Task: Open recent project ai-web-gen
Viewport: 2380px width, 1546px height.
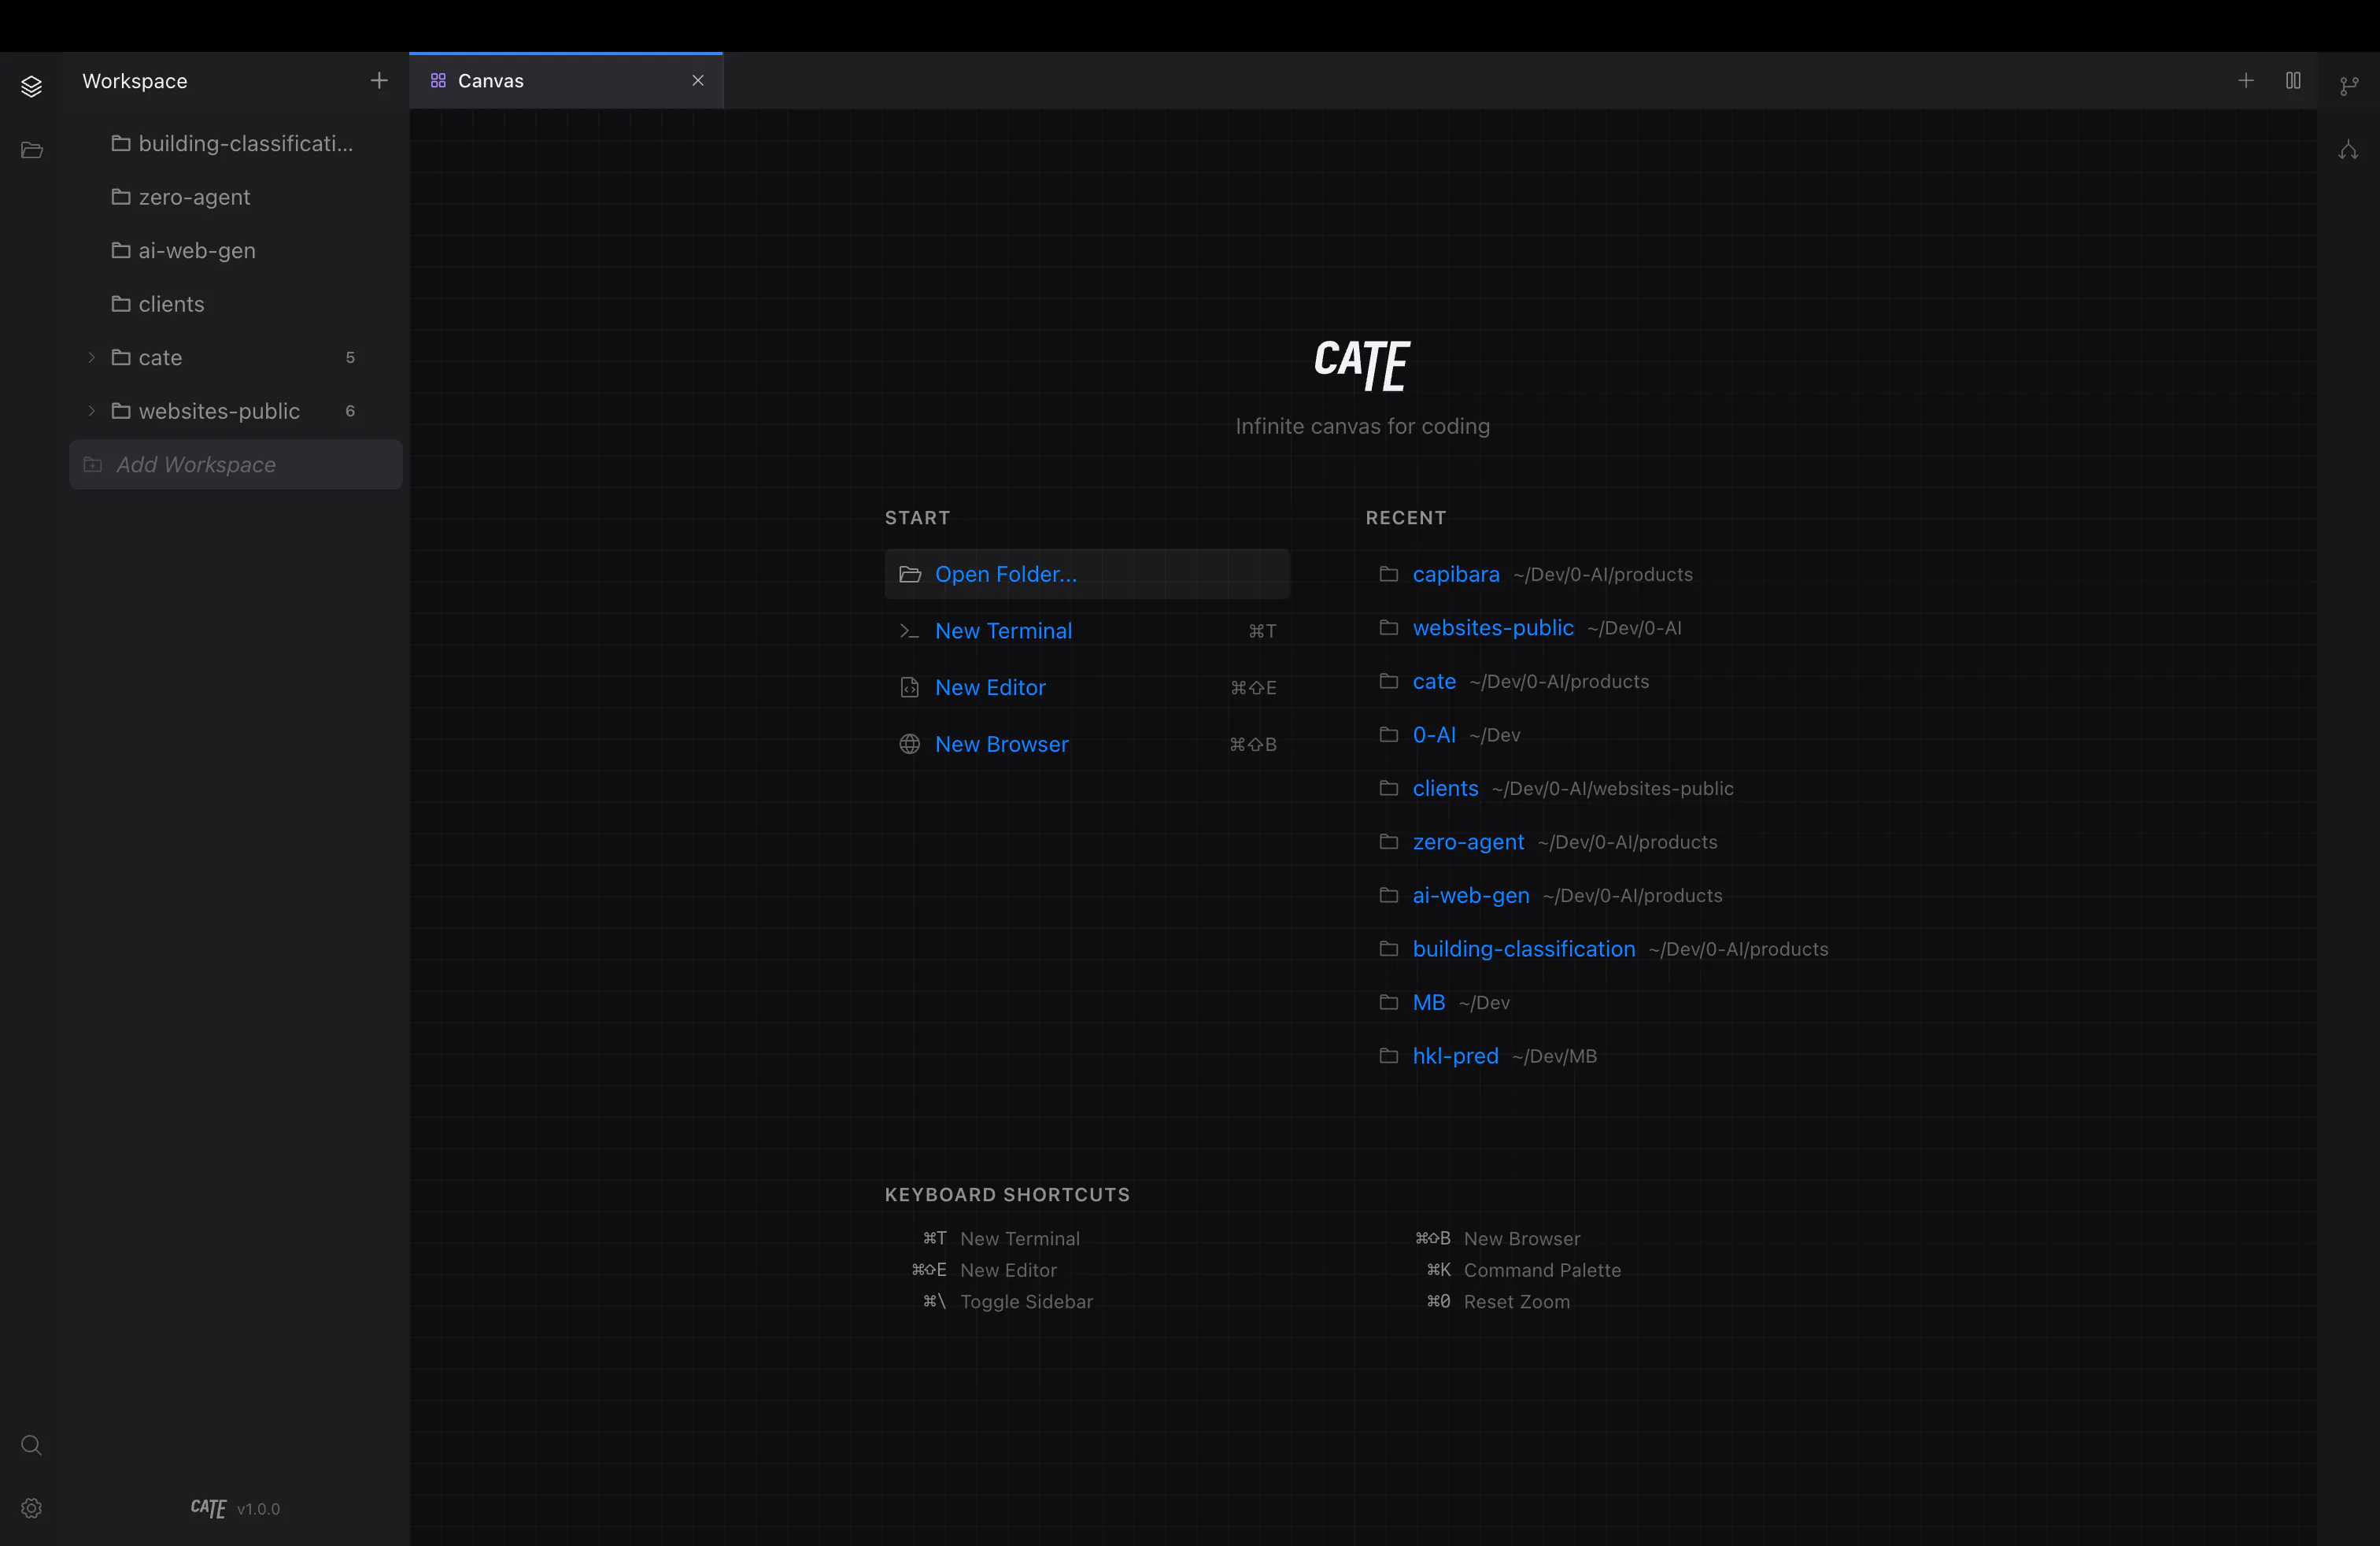Action: tap(1471, 896)
